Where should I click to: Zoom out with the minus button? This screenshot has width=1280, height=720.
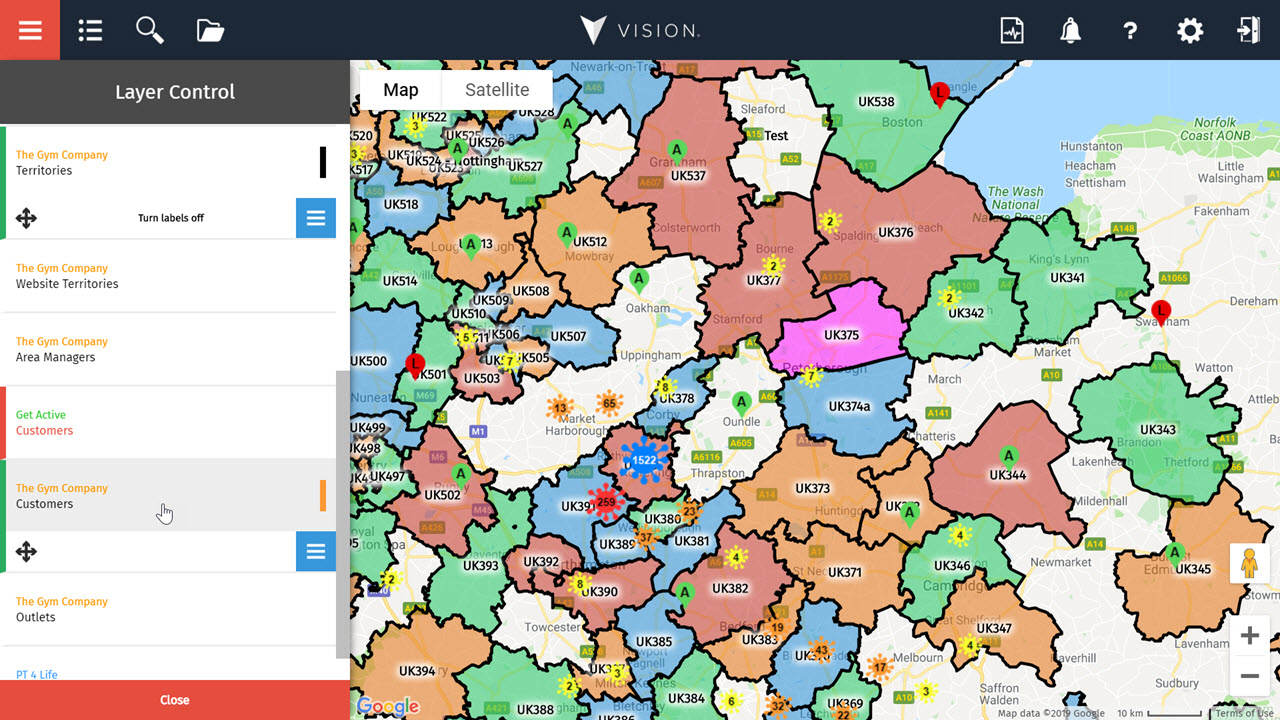point(1249,676)
